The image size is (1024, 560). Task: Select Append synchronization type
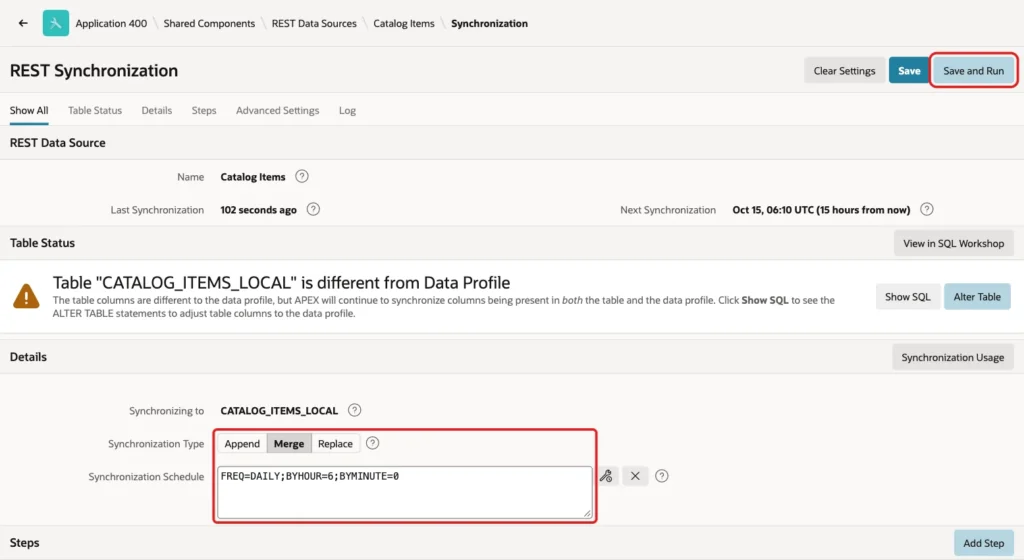tap(242, 443)
